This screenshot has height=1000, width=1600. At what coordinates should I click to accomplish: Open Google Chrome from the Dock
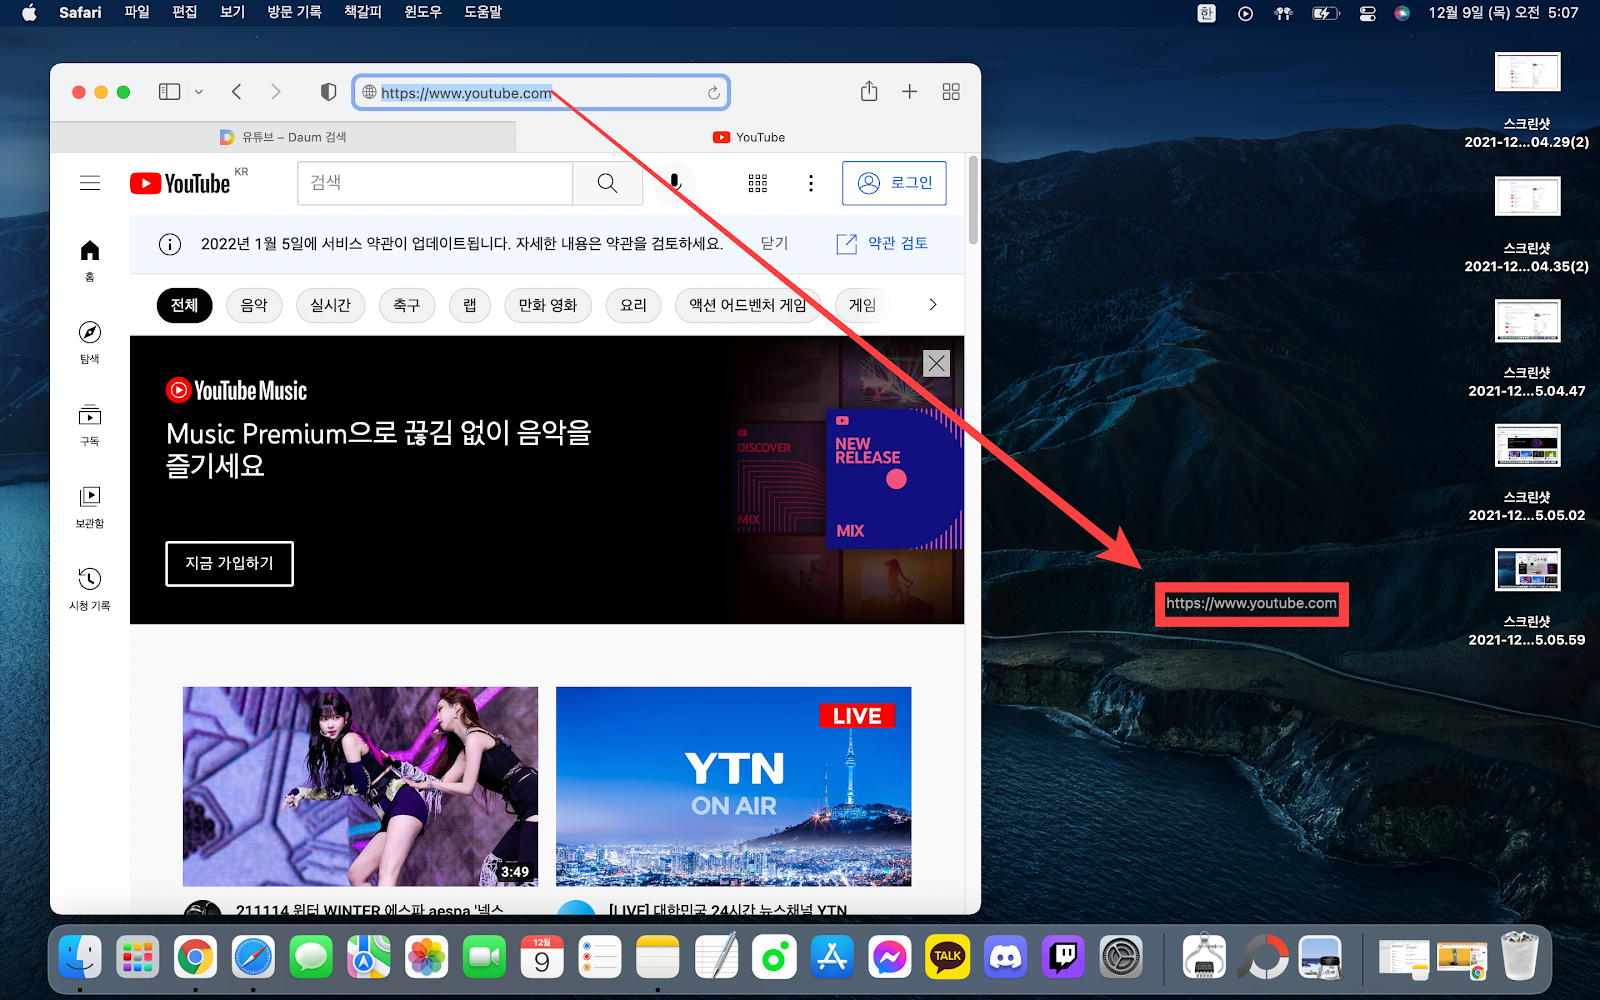[196, 958]
